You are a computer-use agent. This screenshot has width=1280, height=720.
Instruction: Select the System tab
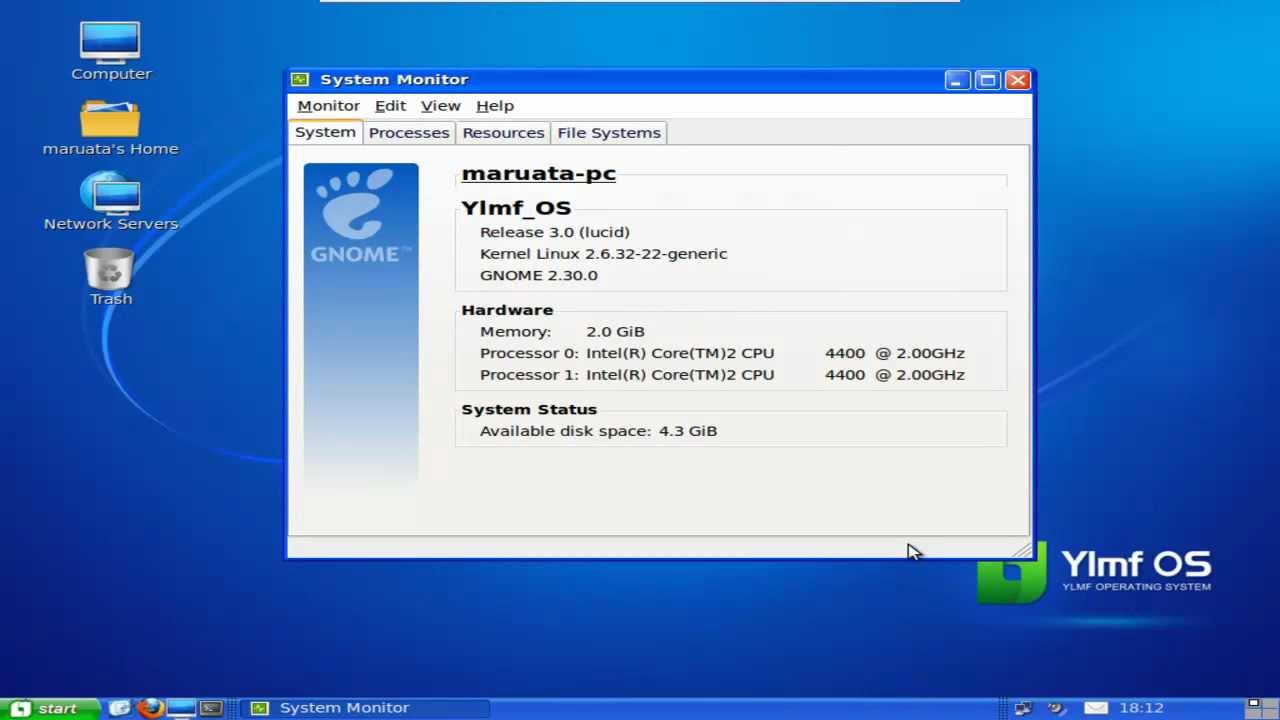coord(325,132)
